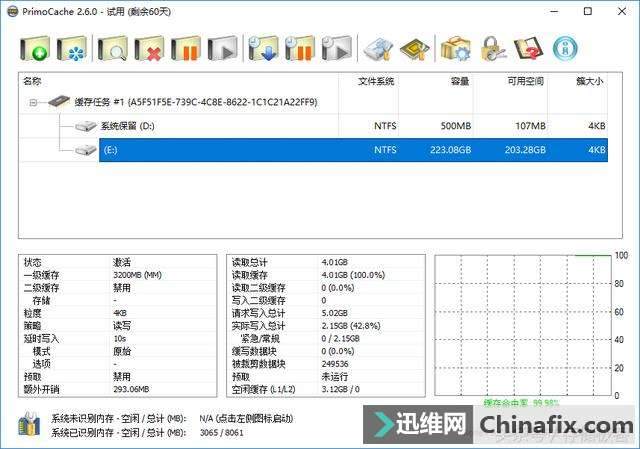Click the 读取总计 value 4.01GB
The height and width of the screenshot is (449, 640).
334,262
